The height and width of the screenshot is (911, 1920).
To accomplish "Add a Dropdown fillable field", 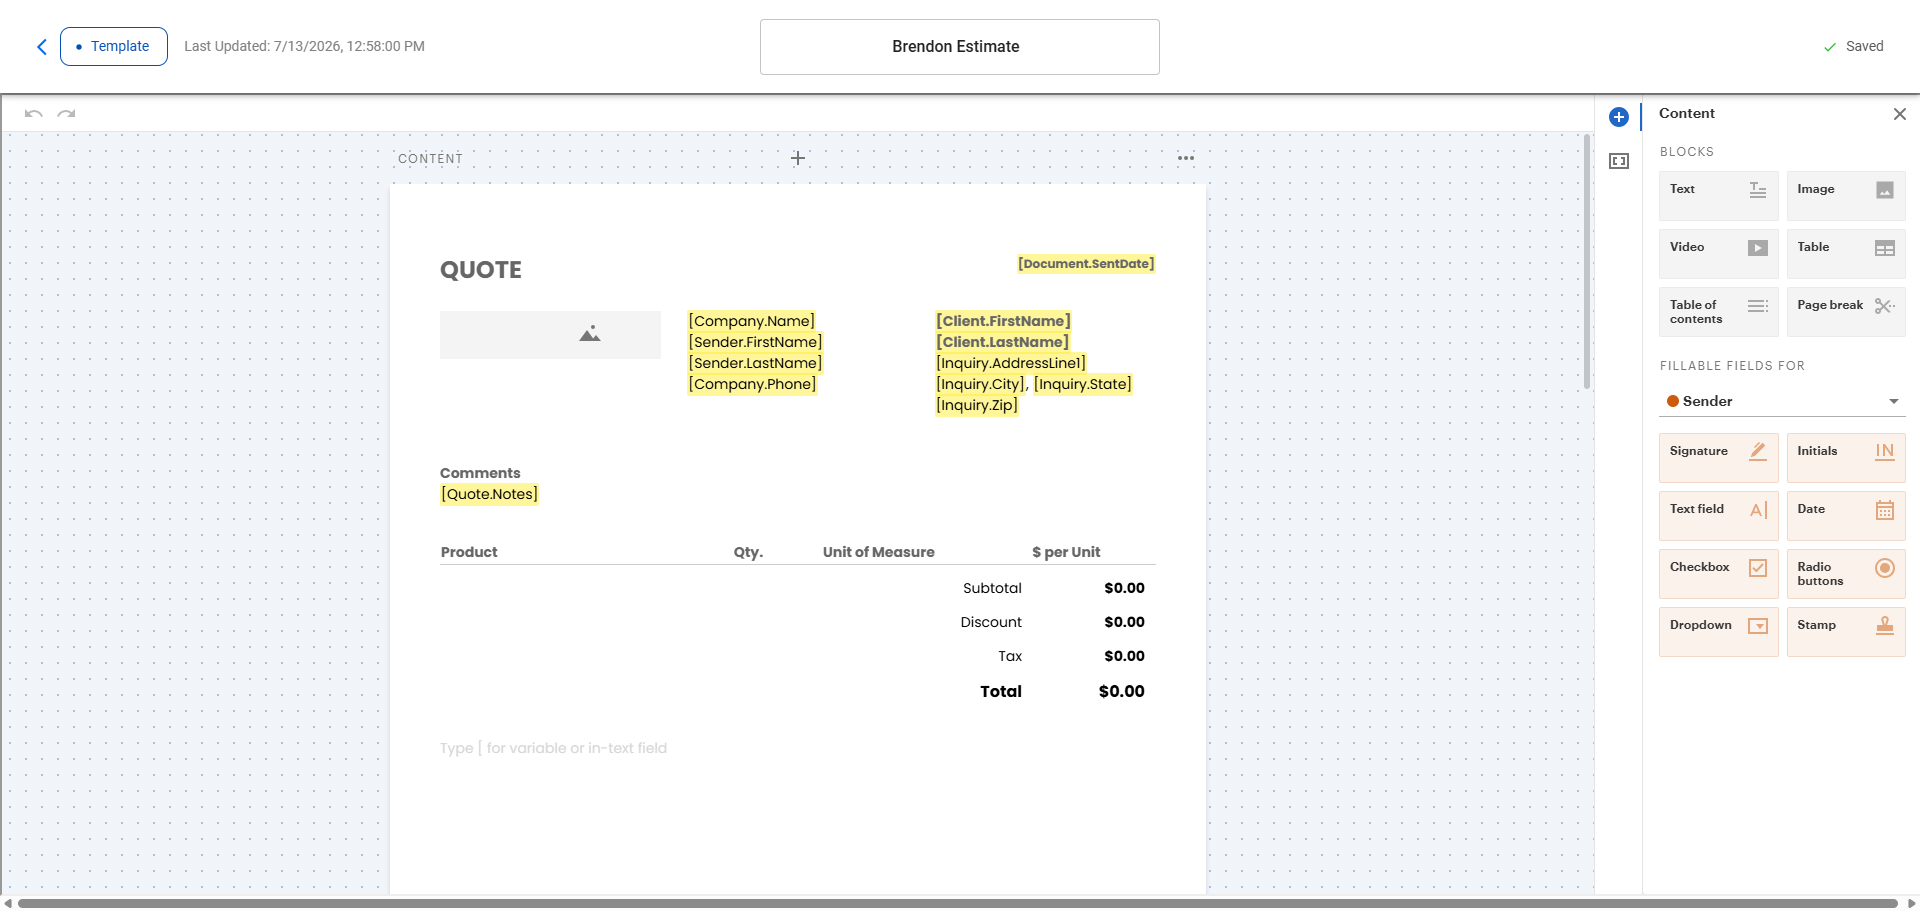I will (1718, 632).
